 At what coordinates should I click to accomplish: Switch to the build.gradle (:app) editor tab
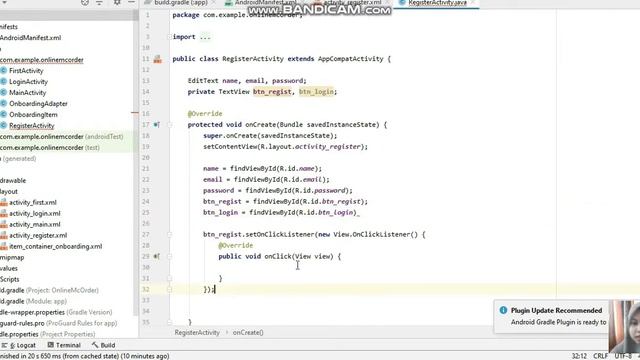tap(181, 2)
